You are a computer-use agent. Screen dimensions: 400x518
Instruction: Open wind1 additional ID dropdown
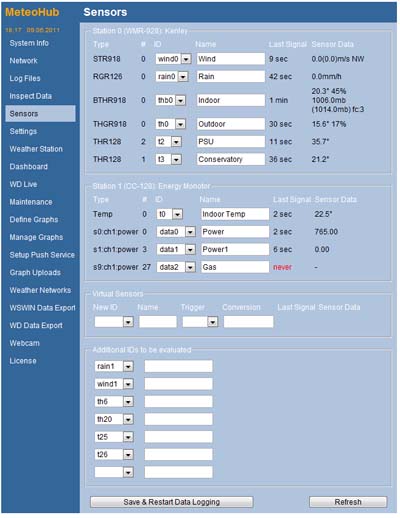tap(114, 384)
